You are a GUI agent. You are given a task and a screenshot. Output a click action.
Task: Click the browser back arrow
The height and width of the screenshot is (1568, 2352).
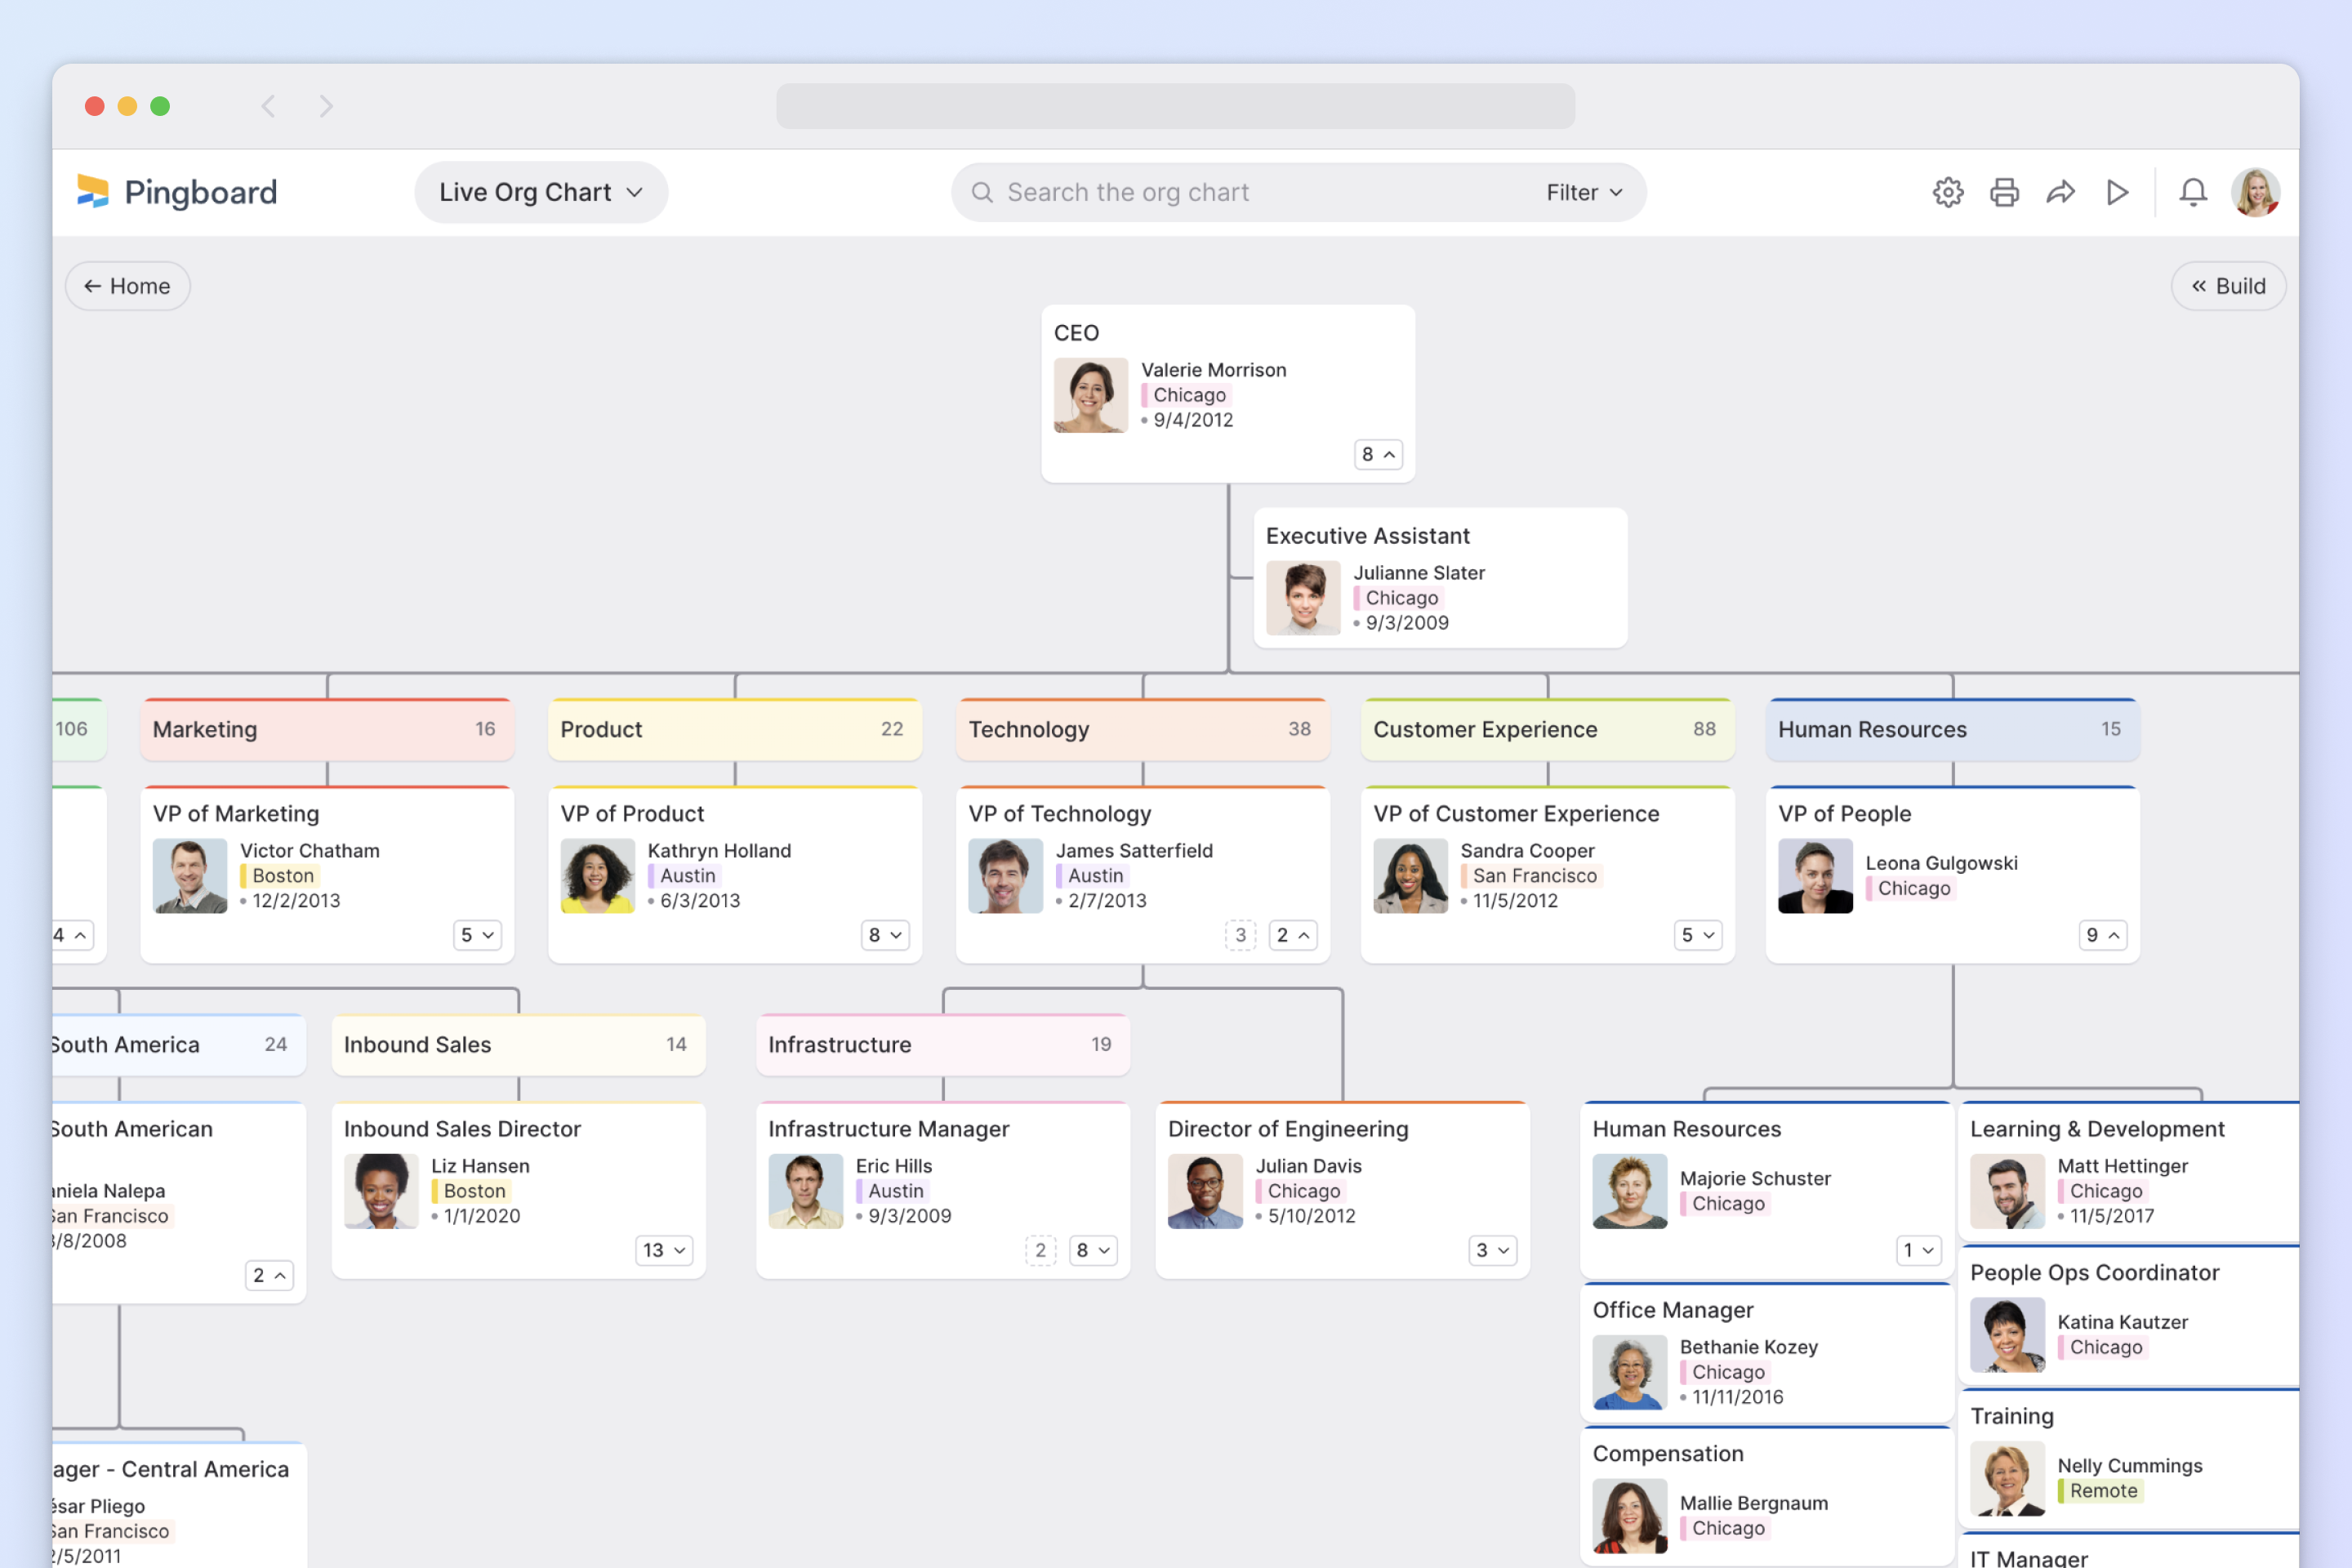[x=268, y=106]
